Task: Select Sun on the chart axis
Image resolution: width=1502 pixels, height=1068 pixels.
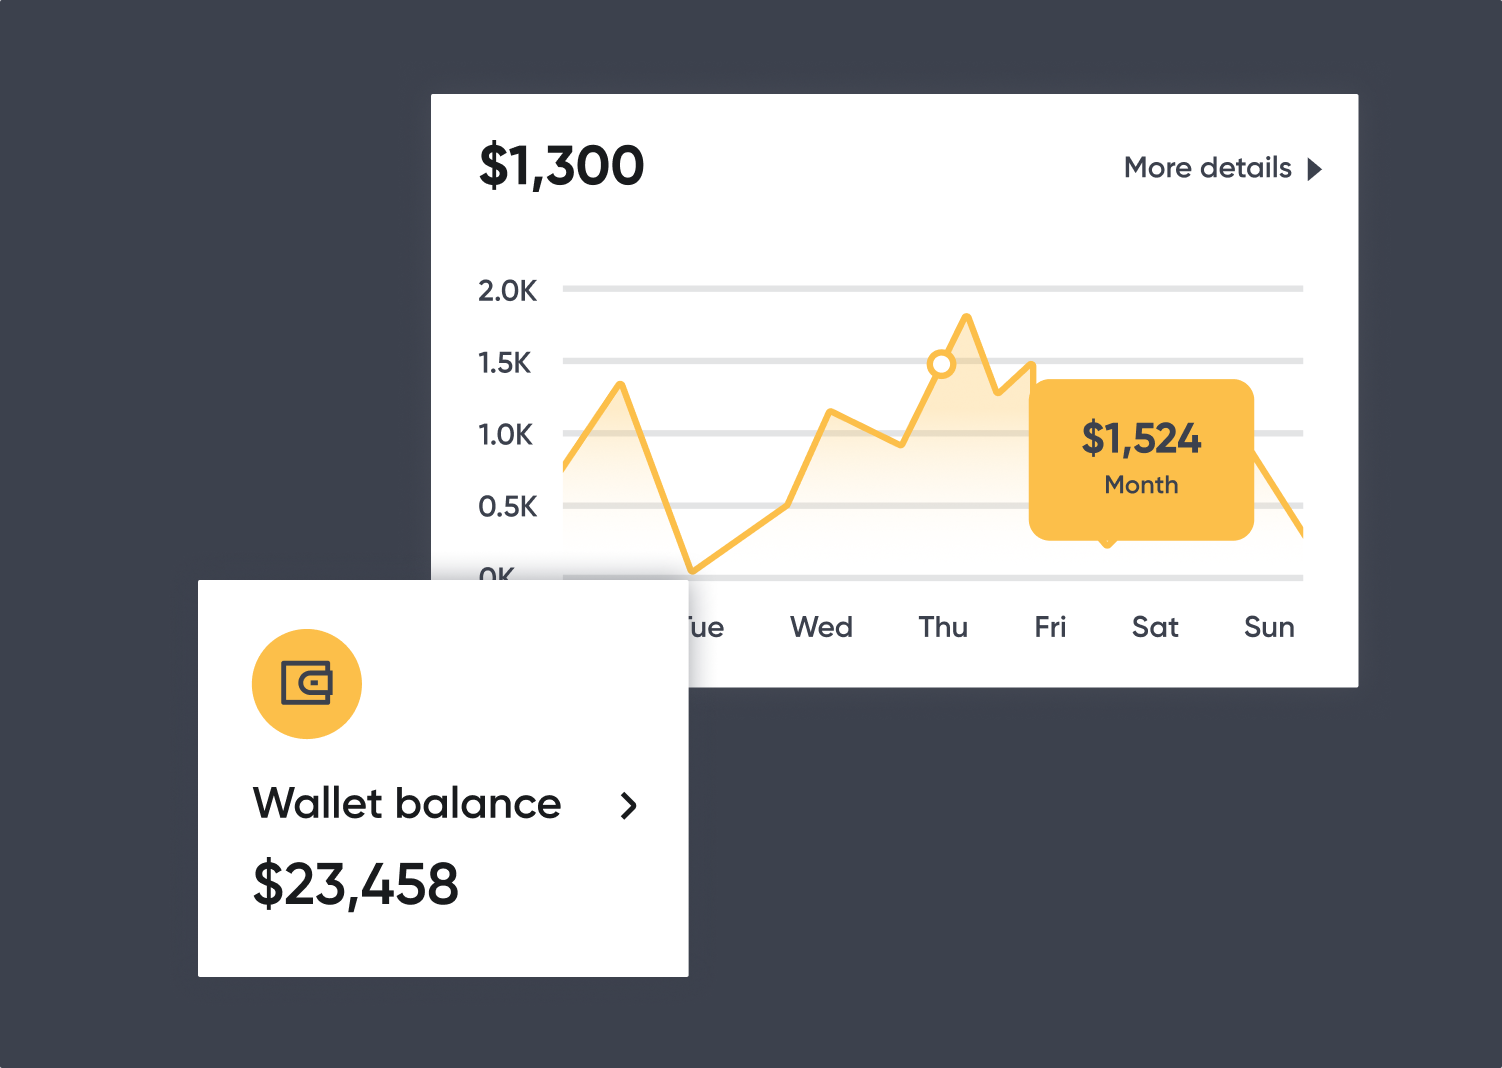Action: 1269,627
